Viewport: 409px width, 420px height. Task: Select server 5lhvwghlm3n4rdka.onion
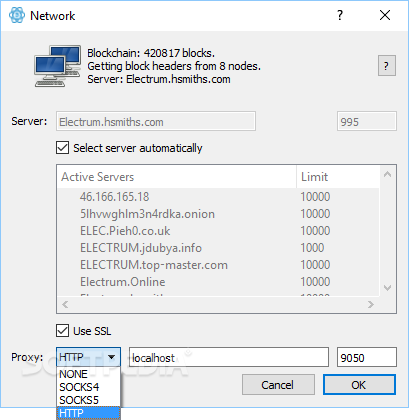[147, 214]
